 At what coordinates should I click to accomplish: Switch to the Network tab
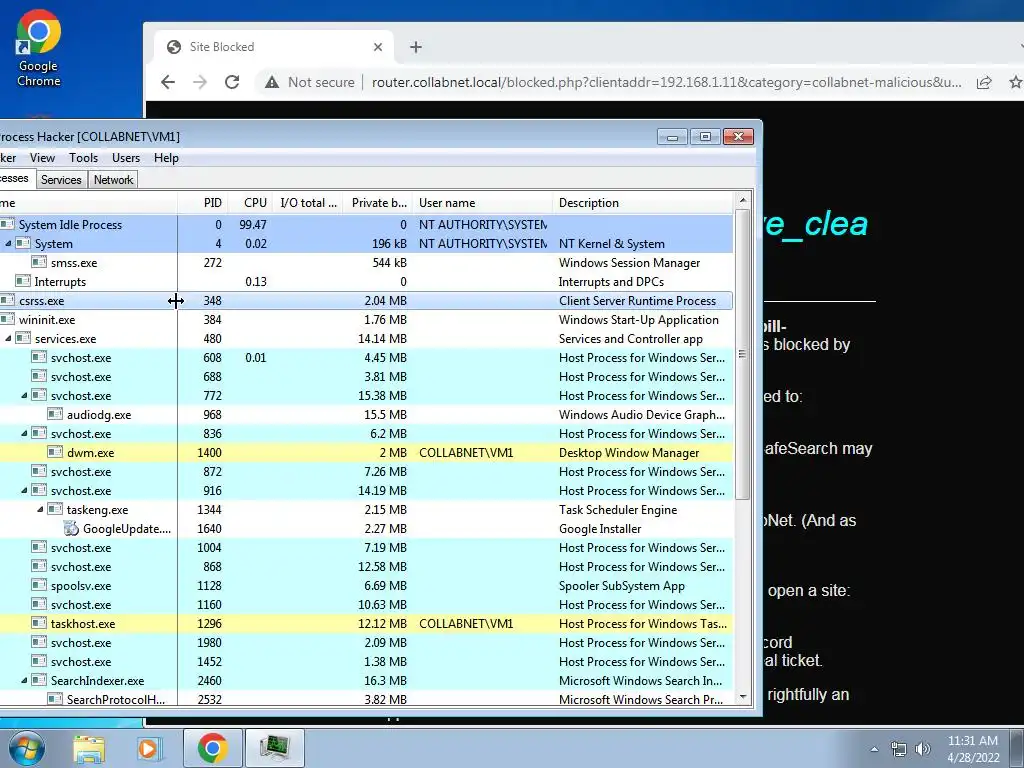[113, 180]
